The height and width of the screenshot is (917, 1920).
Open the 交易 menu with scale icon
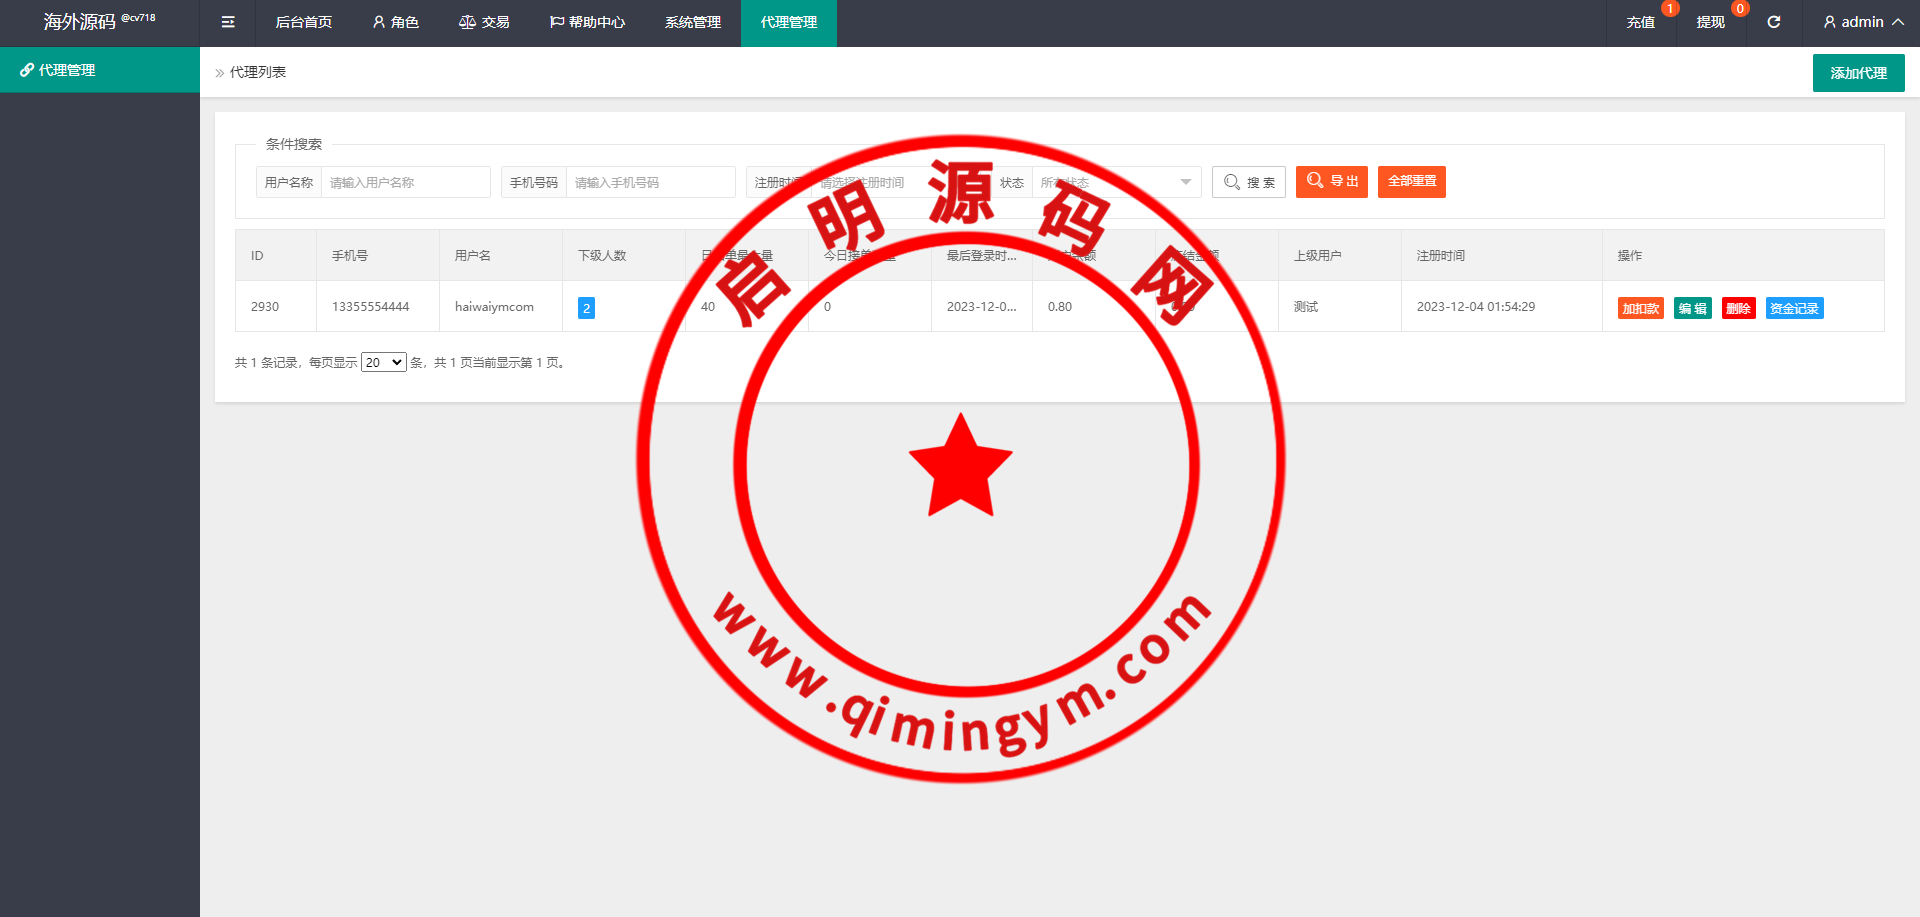pyautogui.click(x=484, y=22)
